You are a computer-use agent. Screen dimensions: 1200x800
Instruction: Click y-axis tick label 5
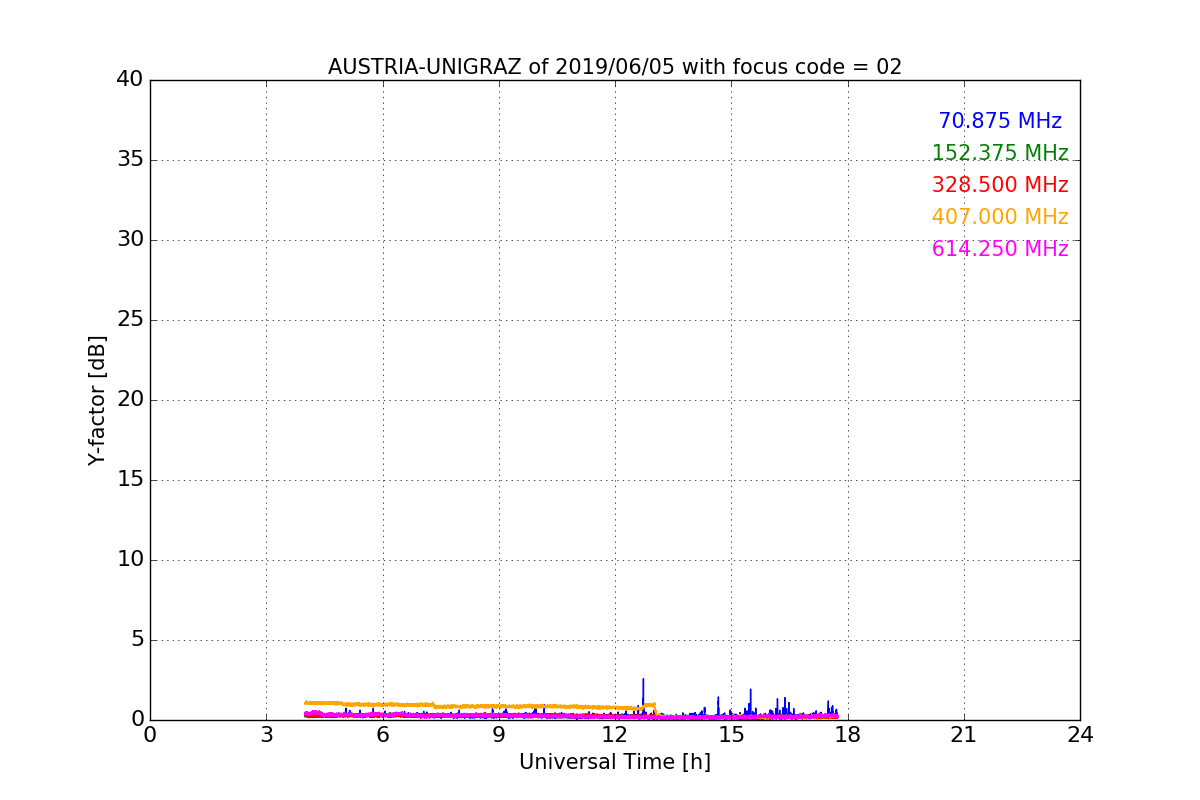[136, 640]
